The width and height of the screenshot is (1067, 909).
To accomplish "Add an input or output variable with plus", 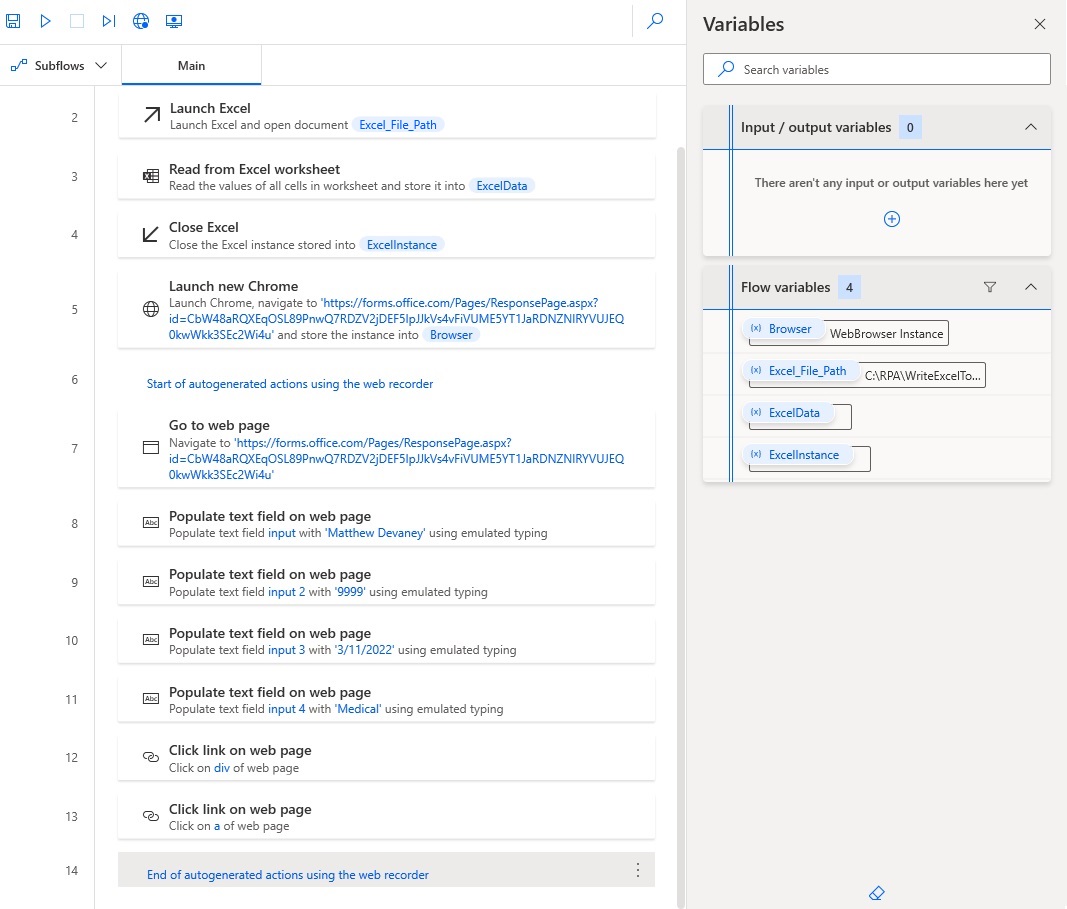I will click(891, 219).
